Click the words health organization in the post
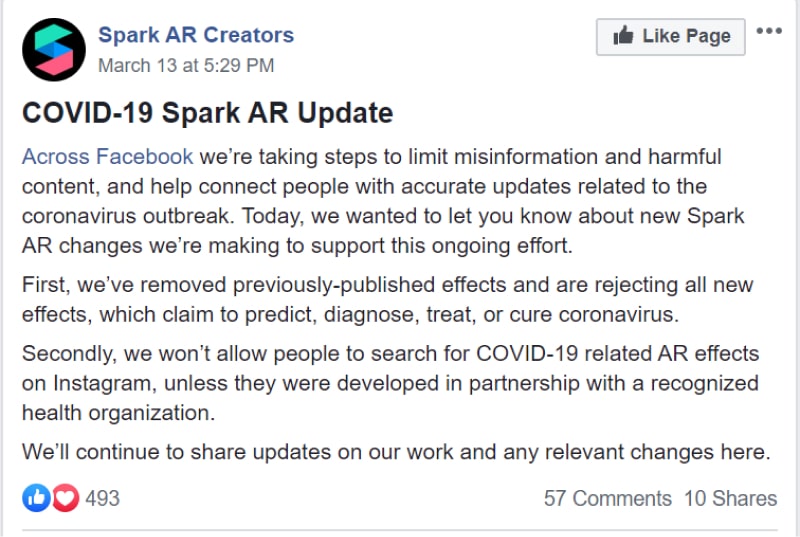This screenshot has height=537, width=800. tap(118, 413)
